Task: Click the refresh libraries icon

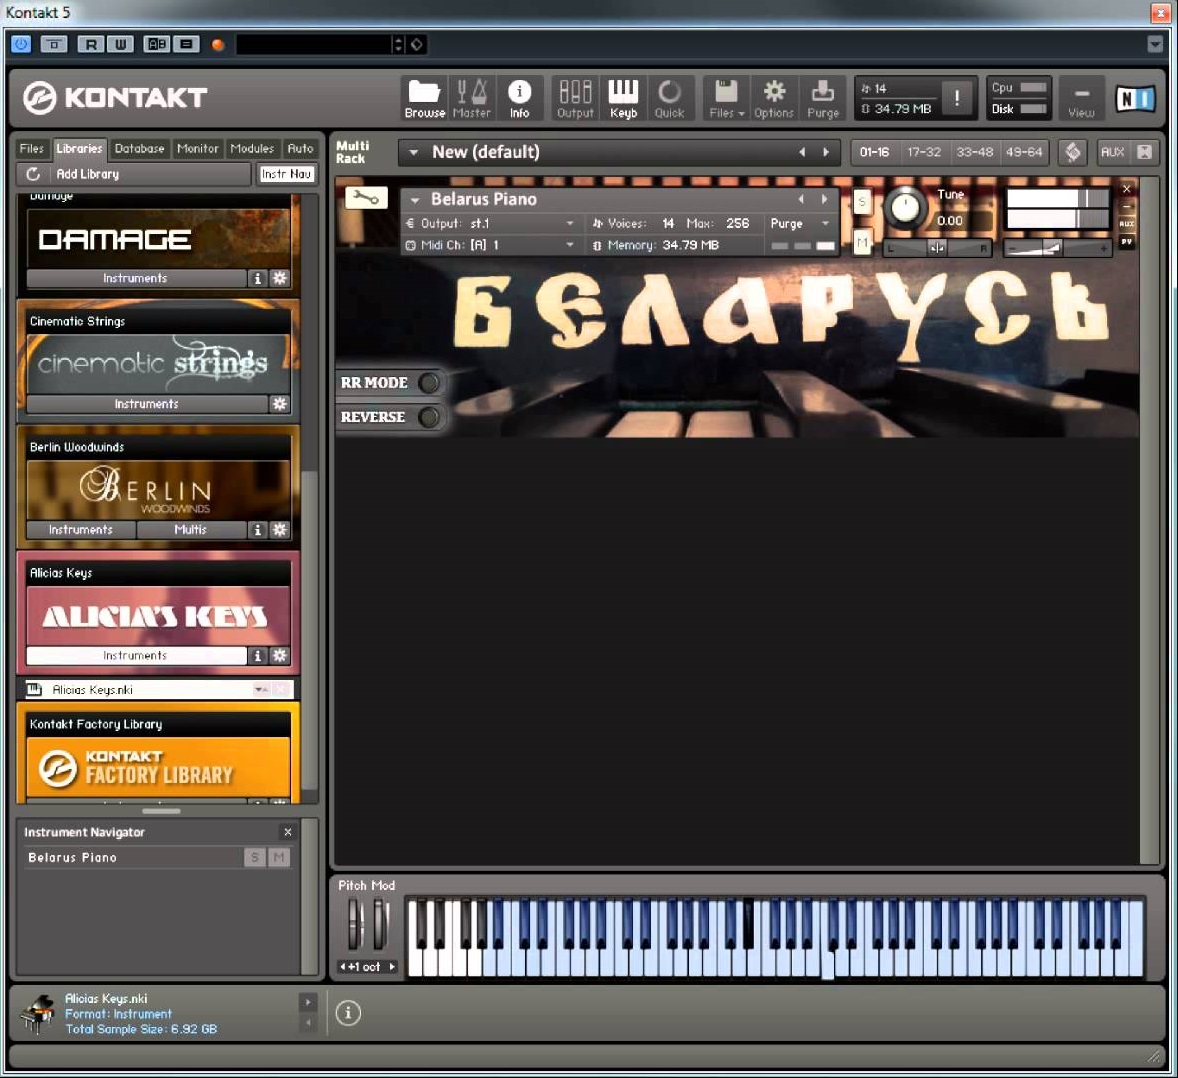Action: (x=33, y=174)
